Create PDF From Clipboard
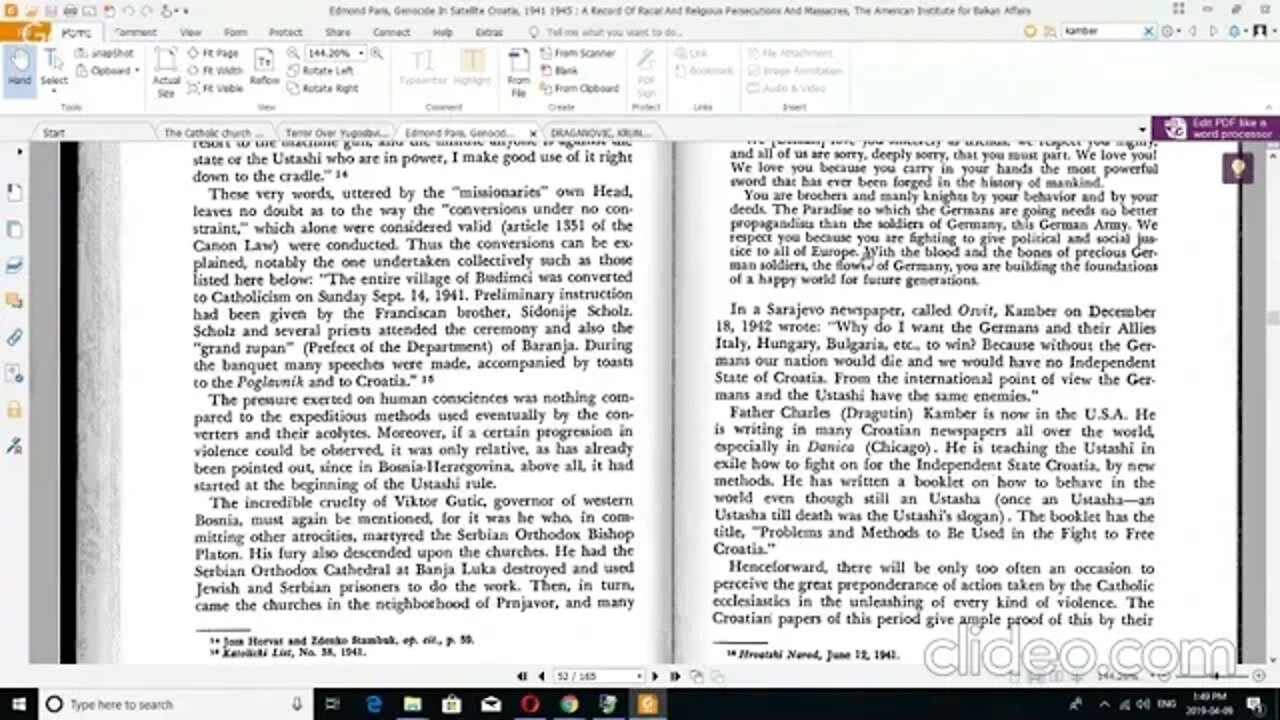This screenshot has width=1280, height=720. tap(579, 88)
